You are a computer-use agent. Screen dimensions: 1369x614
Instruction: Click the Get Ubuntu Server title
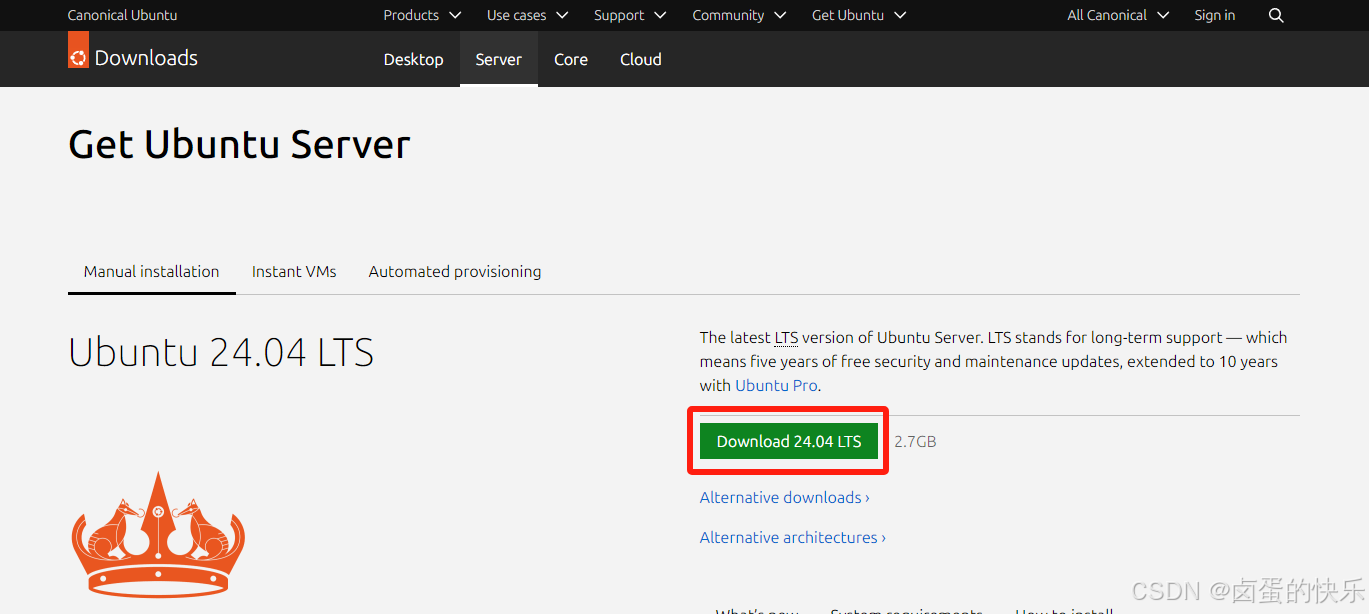pyautogui.click(x=239, y=145)
